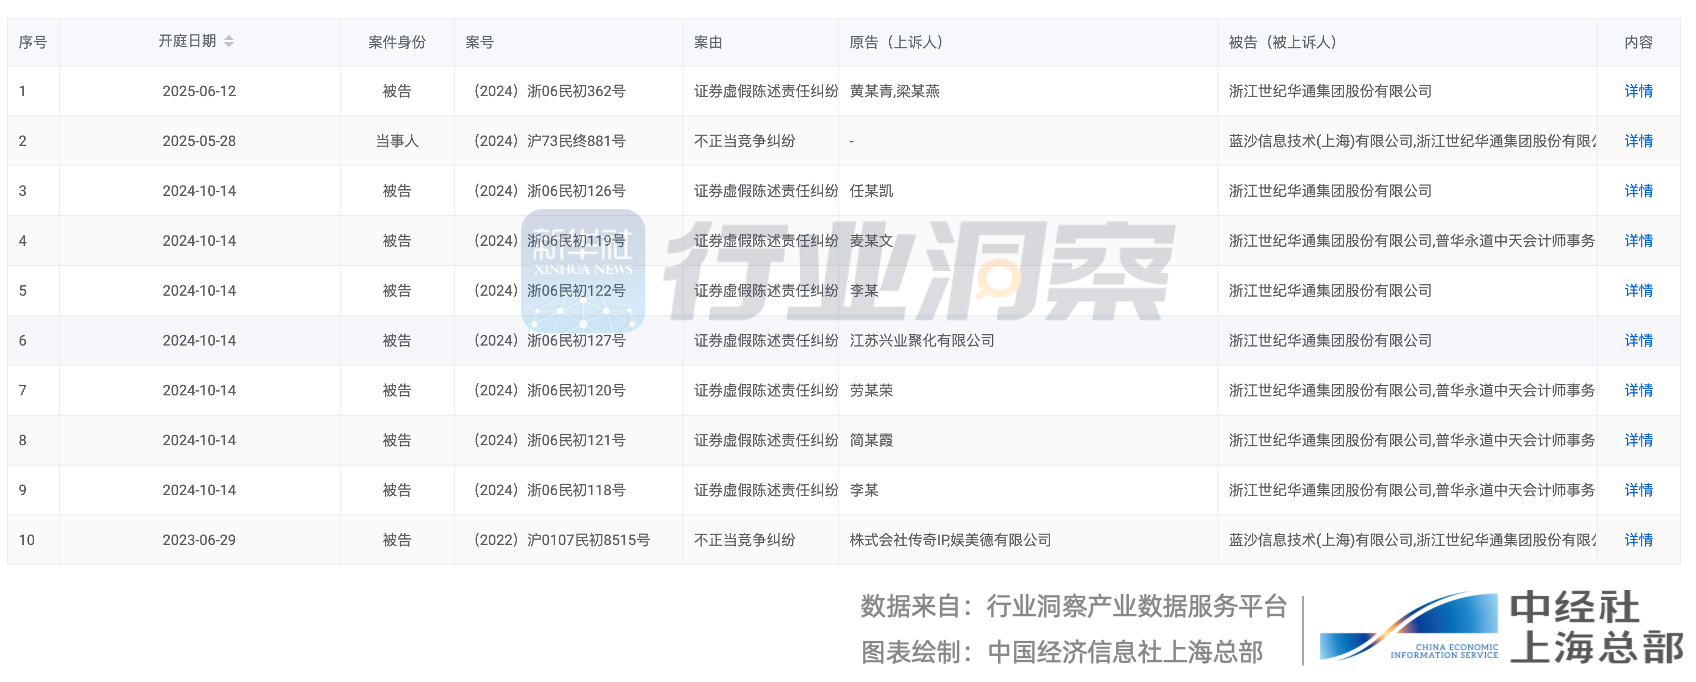Select case number (2022）沪0107民初8515号
This screenshot has height=682, width=1696.
(561, 540)
